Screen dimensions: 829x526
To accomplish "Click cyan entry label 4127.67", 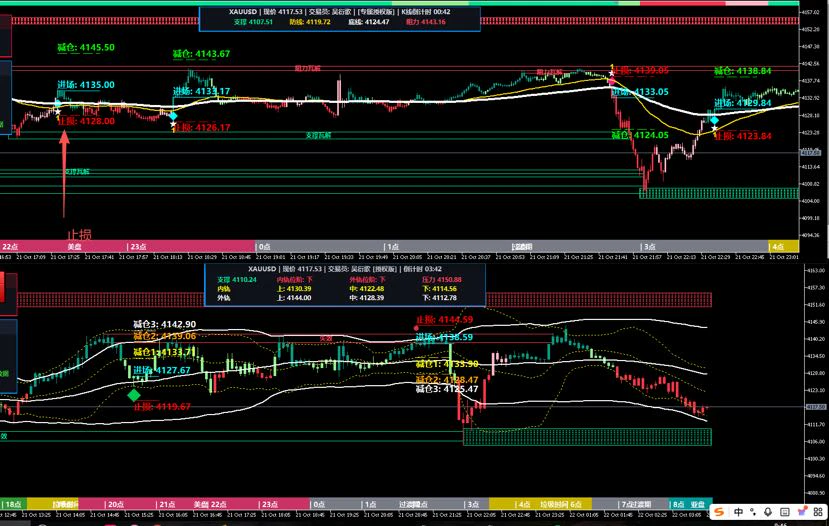I will click(x=161, y=370).
